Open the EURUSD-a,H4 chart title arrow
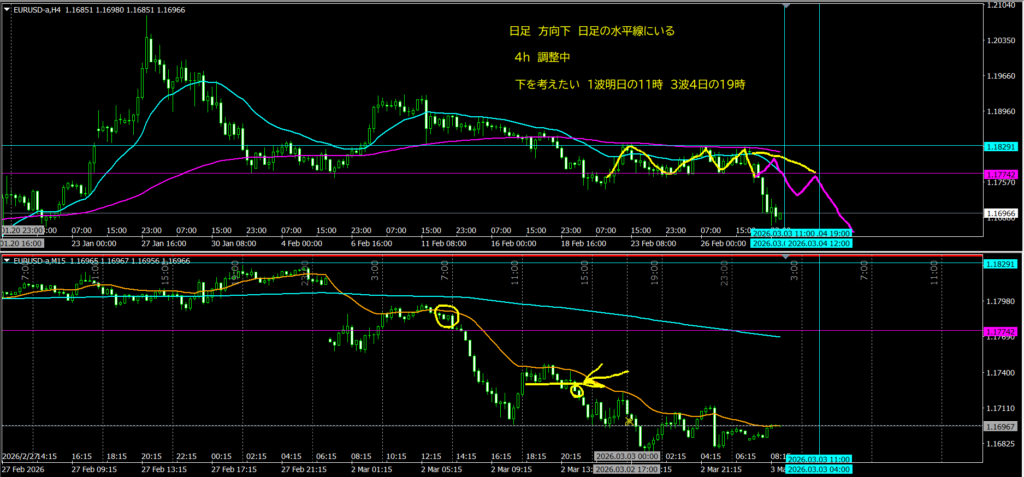This screenshot has width=1024, height=477. [8, 8]
